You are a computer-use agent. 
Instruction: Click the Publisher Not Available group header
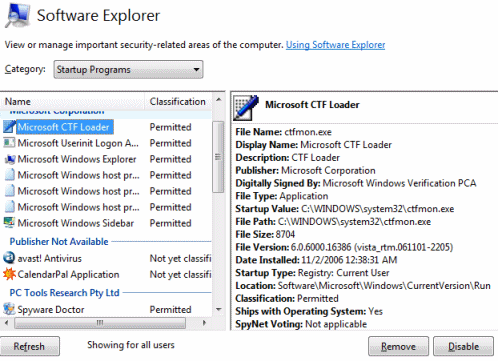point(59,241)
